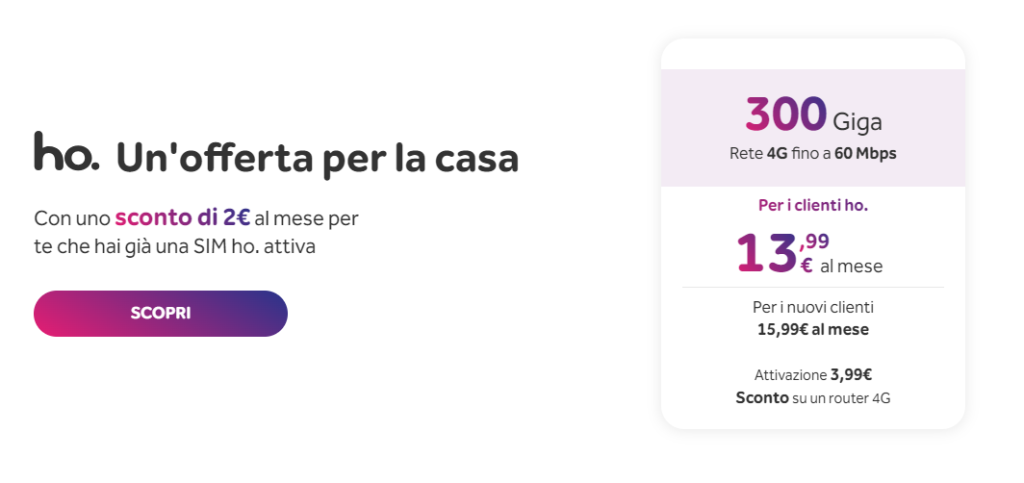Click the "Per i nuovi clienti" label
The width and height of the screenshot is (1024, 483).
click(812, 307)
